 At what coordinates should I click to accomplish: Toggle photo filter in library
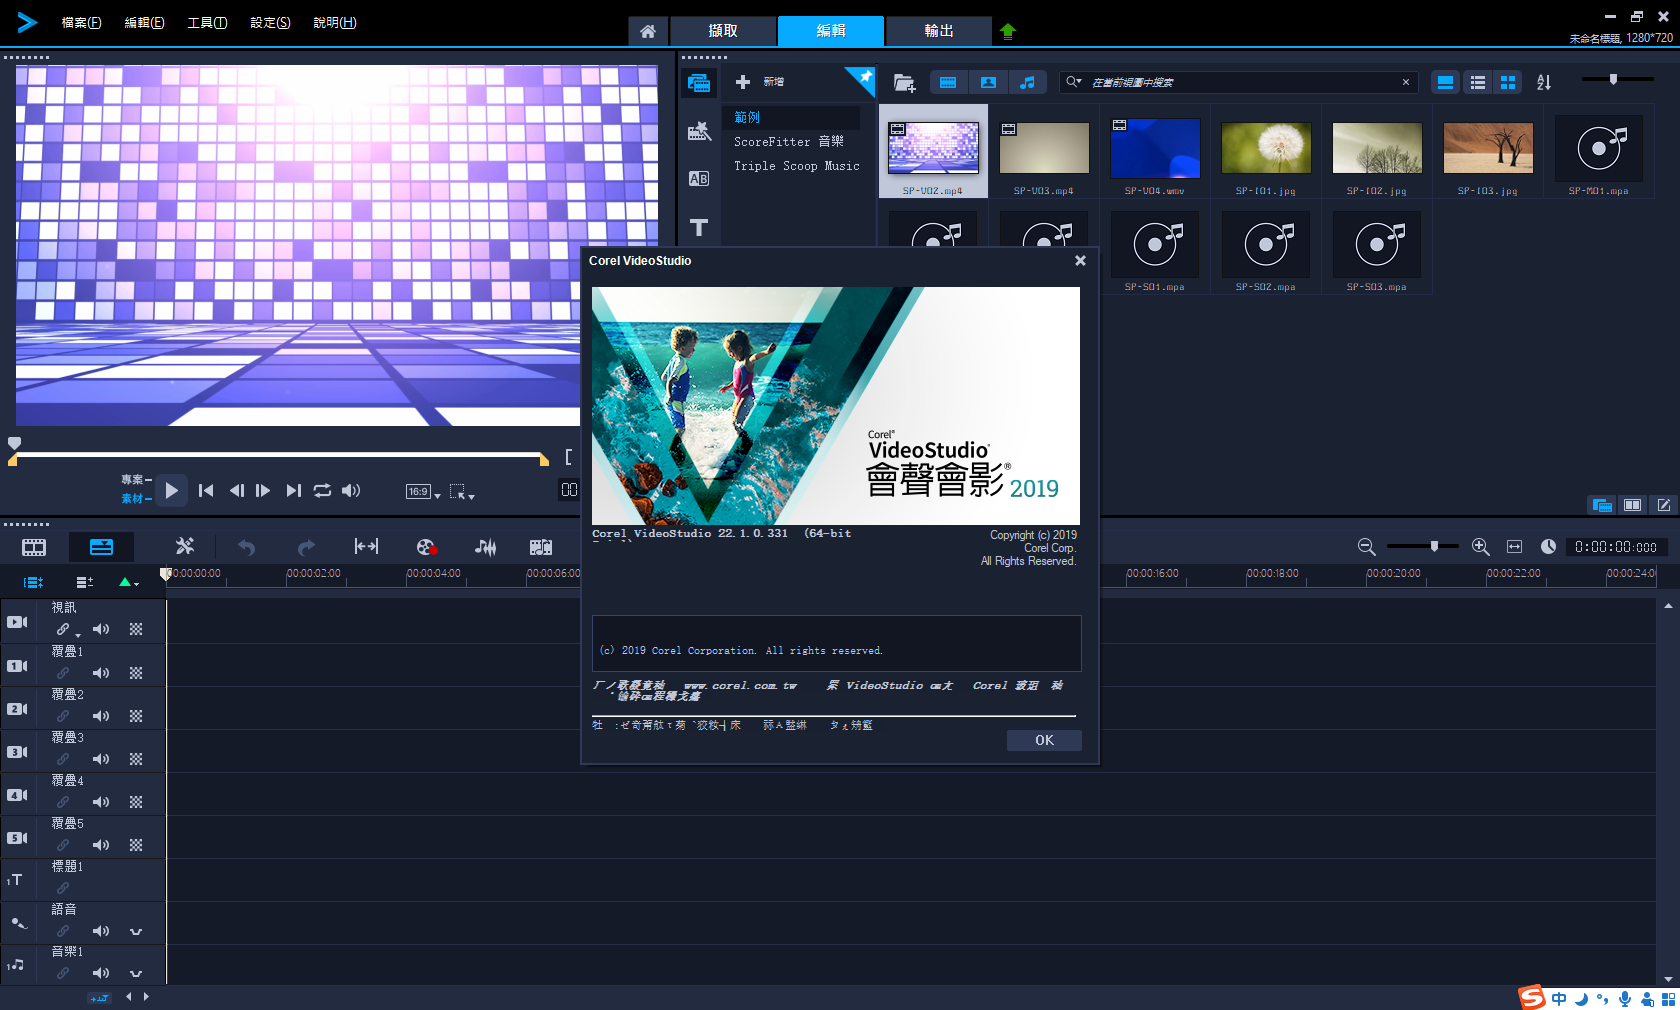(x=988, y=82)
